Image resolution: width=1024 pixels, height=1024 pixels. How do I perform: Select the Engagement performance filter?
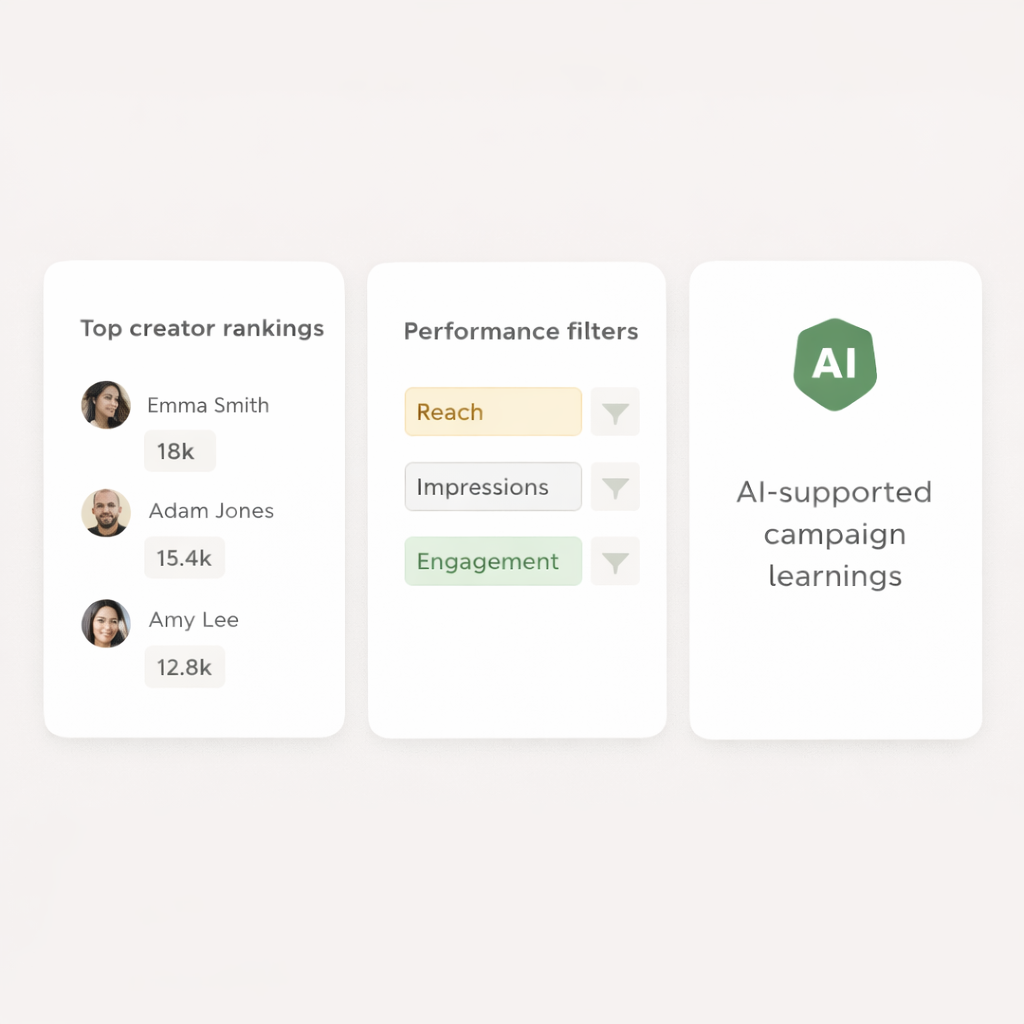click(x=493, y=562)
